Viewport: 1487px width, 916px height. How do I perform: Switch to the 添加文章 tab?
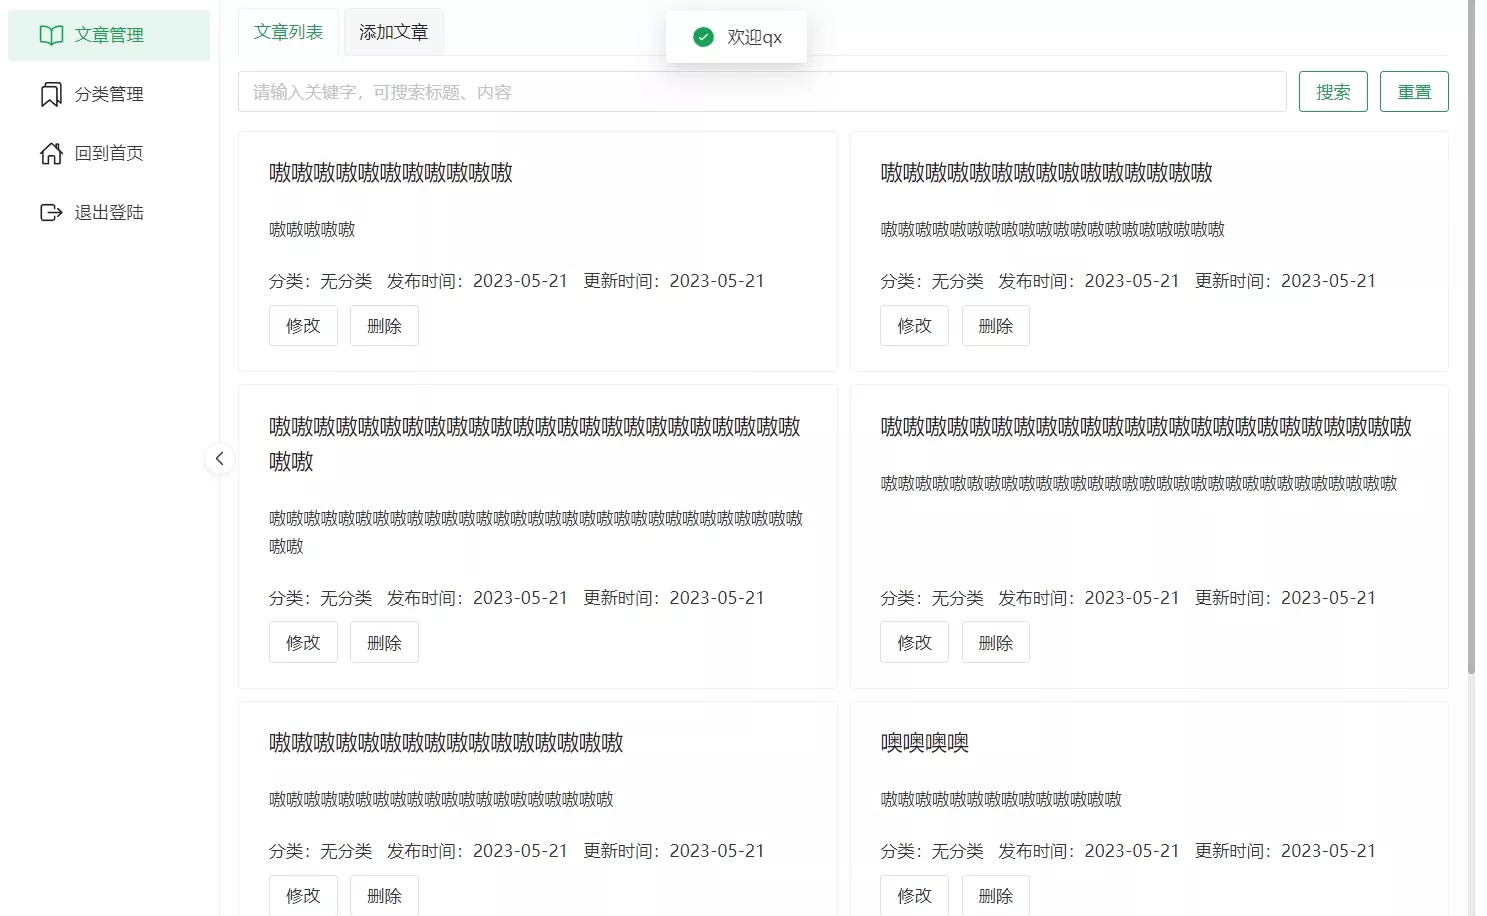click(x=393, y=32)
